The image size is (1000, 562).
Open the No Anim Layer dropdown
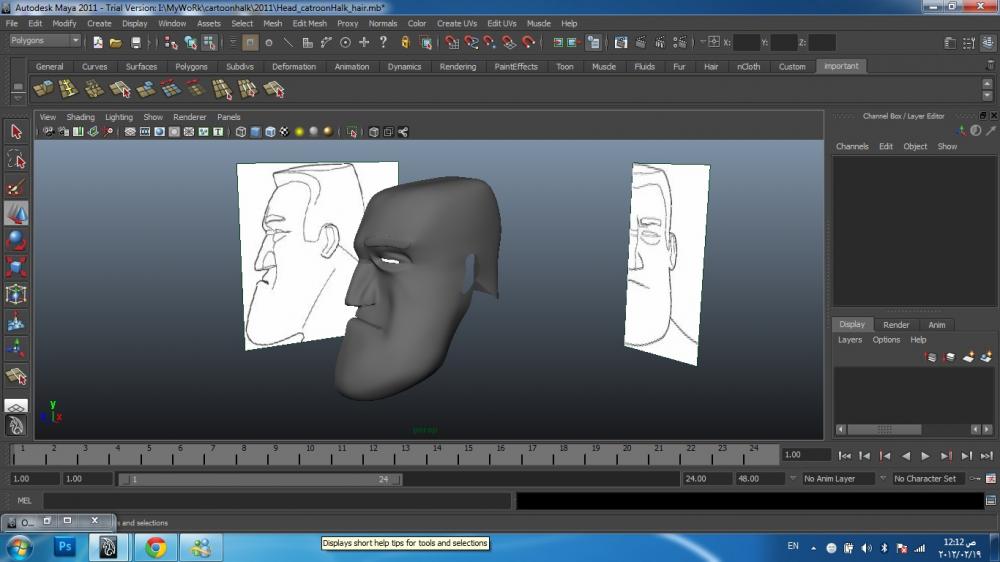(838, 479)
